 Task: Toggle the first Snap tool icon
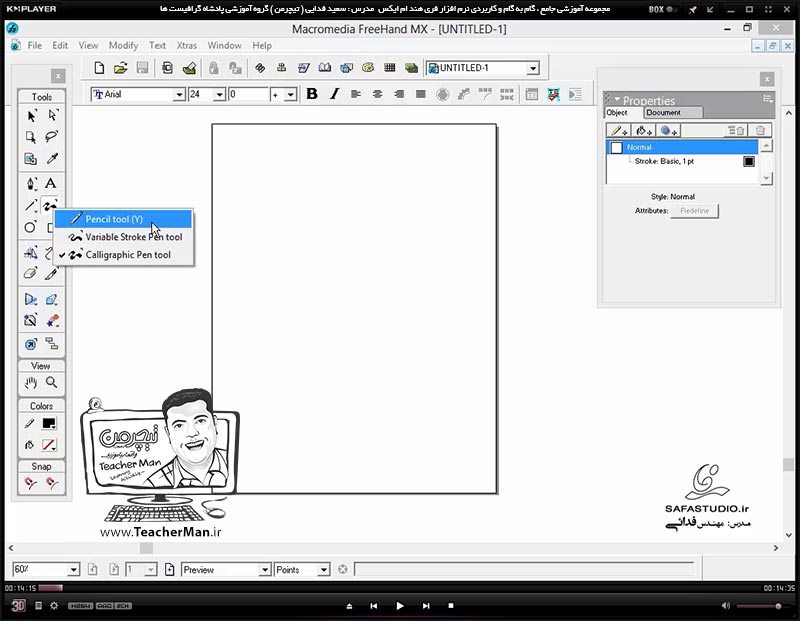[x=31, y=483]
